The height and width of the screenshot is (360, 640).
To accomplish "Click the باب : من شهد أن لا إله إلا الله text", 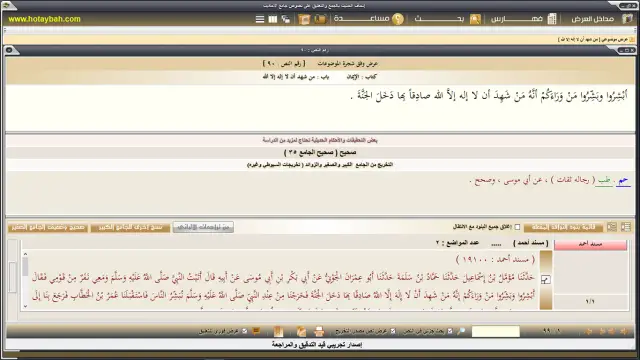I will click(296, 77).
